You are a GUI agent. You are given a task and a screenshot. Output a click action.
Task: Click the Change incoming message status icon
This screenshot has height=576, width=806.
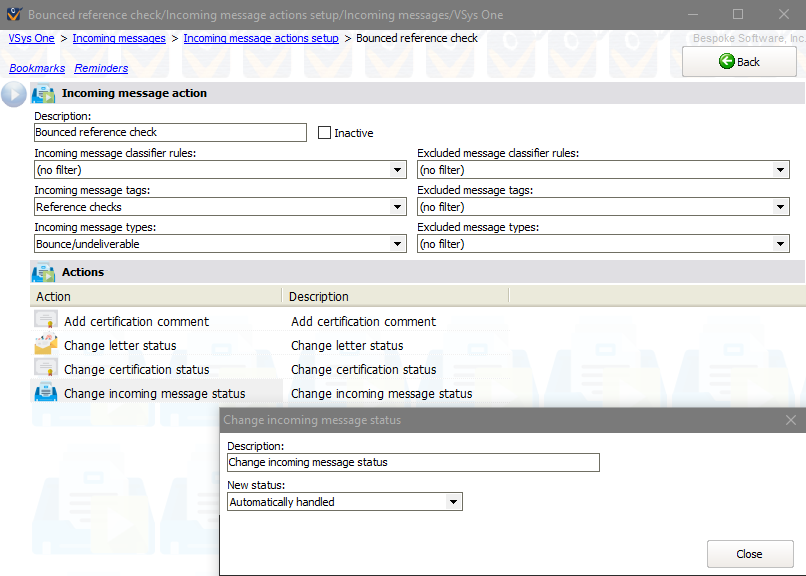45,393
